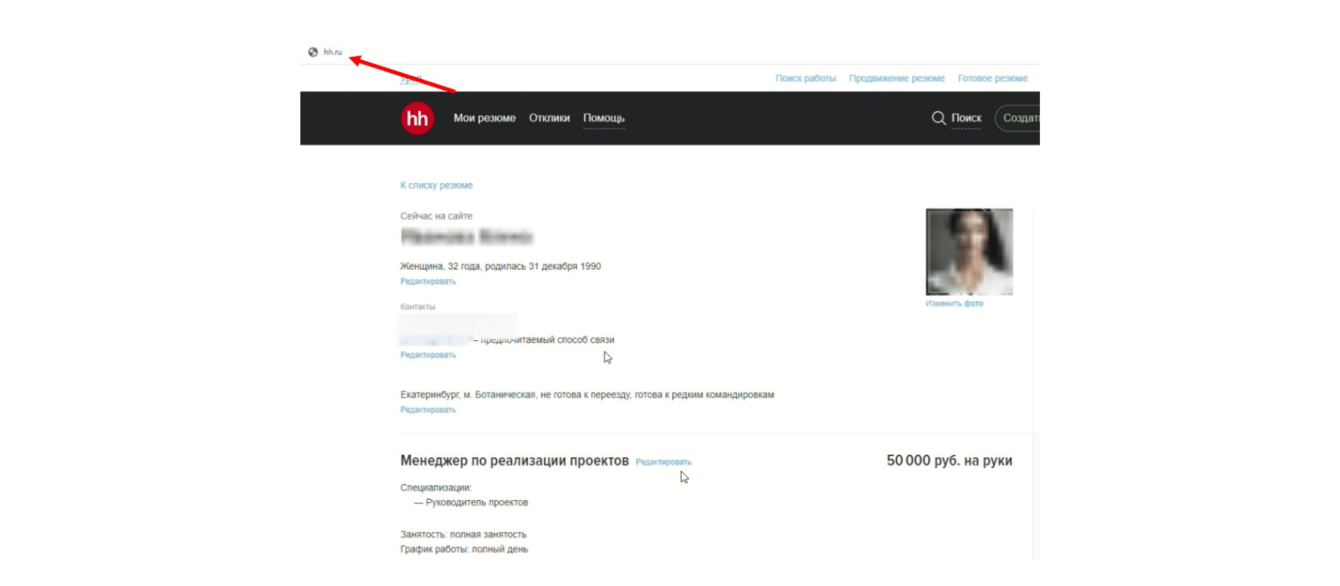Image resolution: width=1340 pixels, height=586 pixels.
Task: Go back via К списку резюме
Action: (x=437, y=185)
